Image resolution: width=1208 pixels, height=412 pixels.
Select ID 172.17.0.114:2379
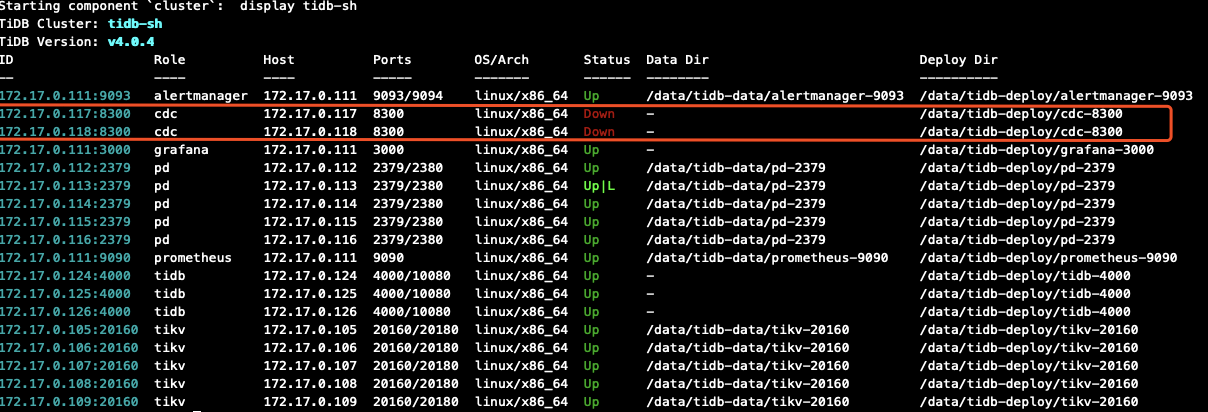coord(66,204)
